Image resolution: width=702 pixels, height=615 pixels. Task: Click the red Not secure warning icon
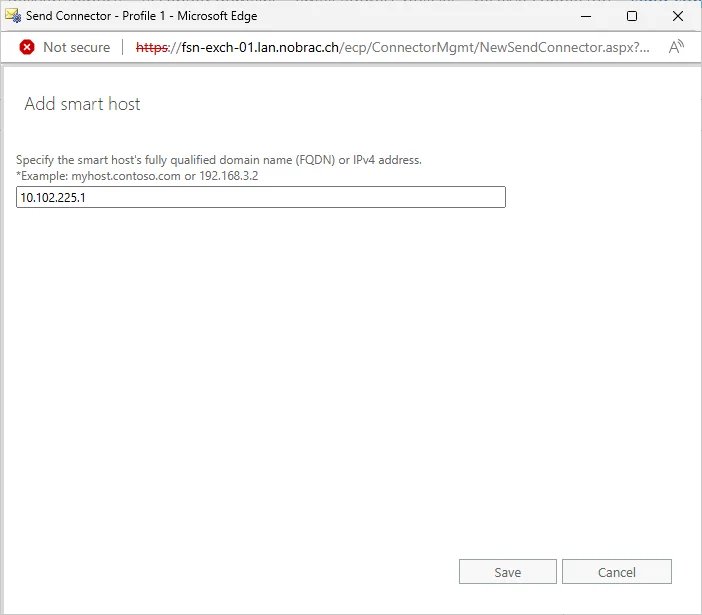click(27, 47)
